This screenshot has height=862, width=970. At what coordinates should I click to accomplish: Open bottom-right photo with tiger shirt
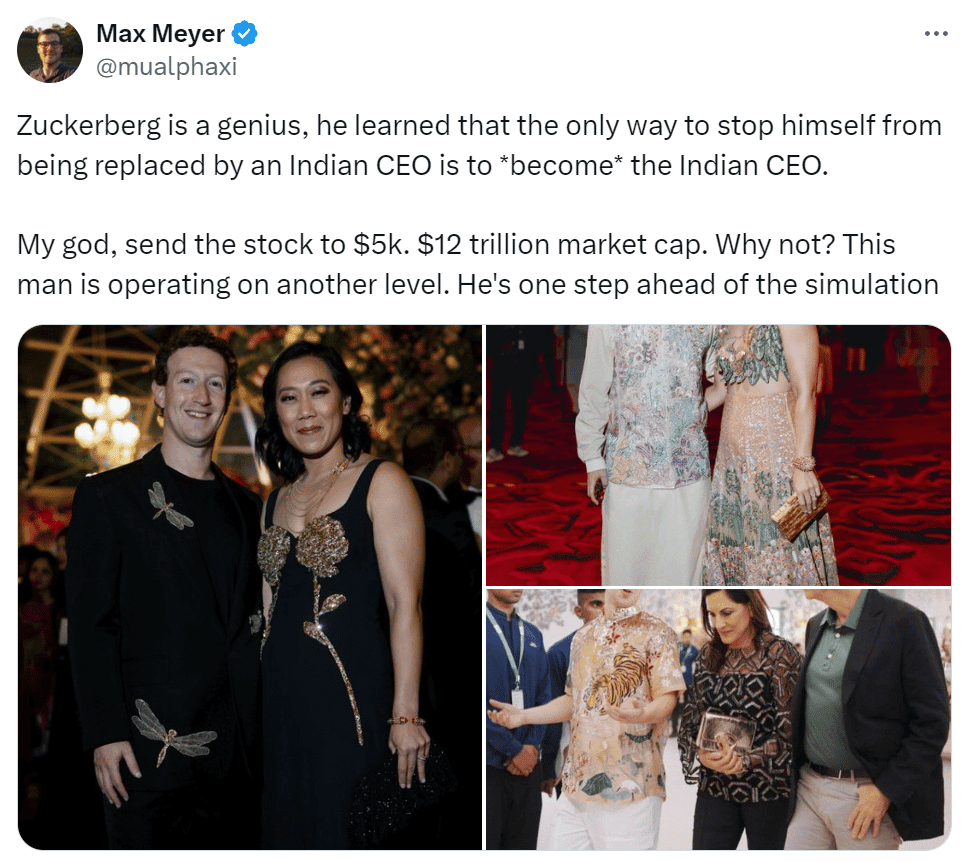718,719
